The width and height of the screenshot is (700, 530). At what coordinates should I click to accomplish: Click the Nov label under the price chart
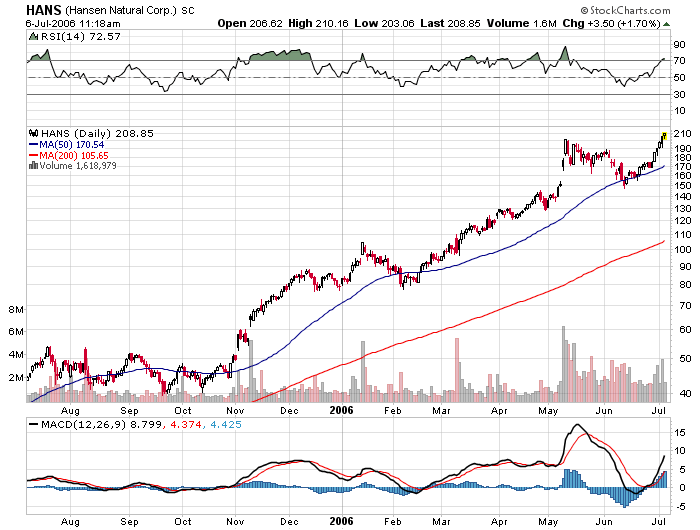(235, 411)
